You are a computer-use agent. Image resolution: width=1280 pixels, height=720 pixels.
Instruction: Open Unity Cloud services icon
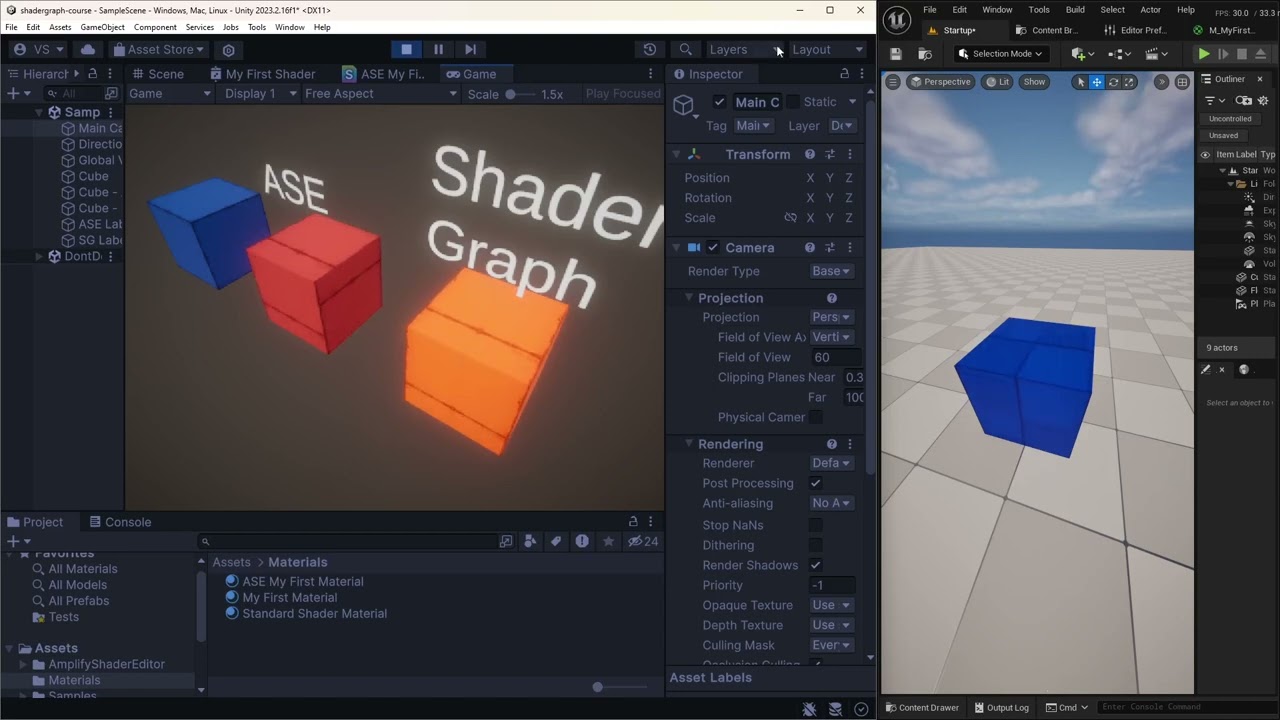(88, 49)
